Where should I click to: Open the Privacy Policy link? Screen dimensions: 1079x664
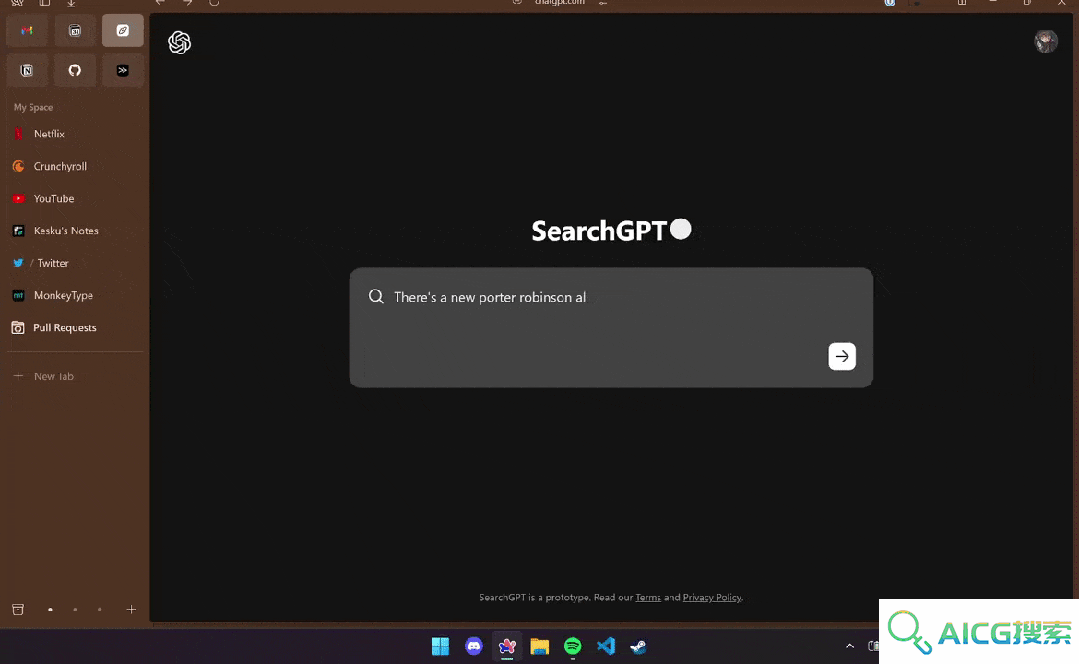712,597
